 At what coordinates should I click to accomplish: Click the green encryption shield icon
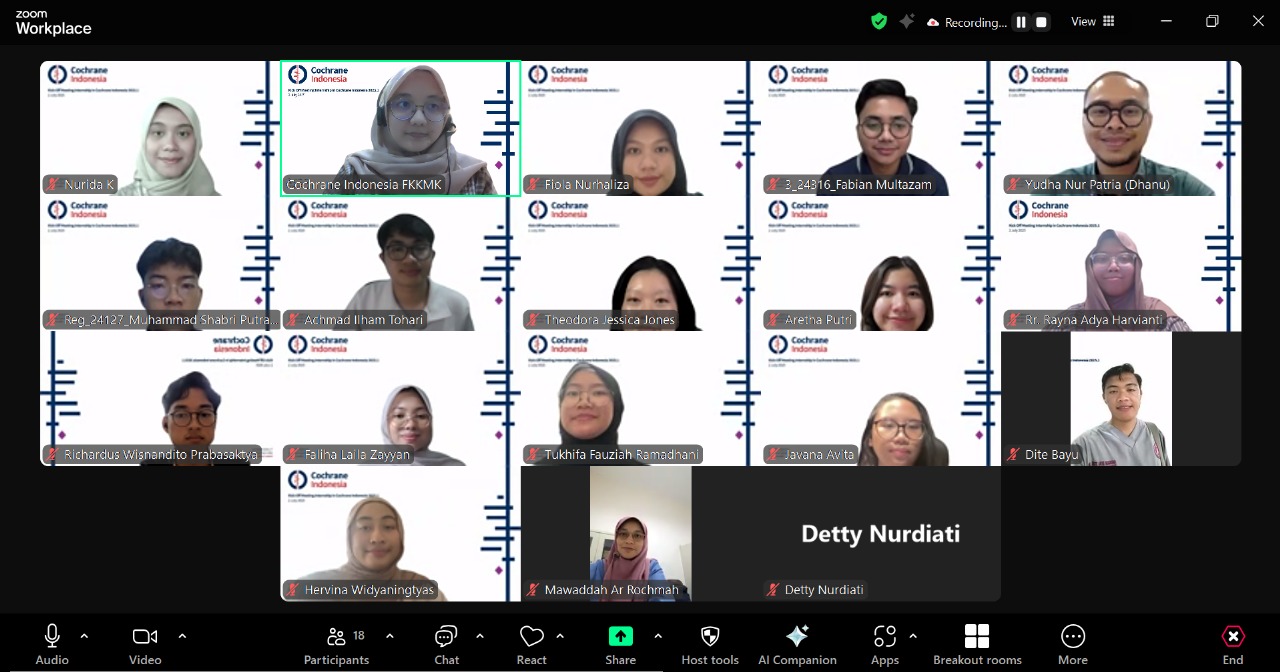coord(879,21)
